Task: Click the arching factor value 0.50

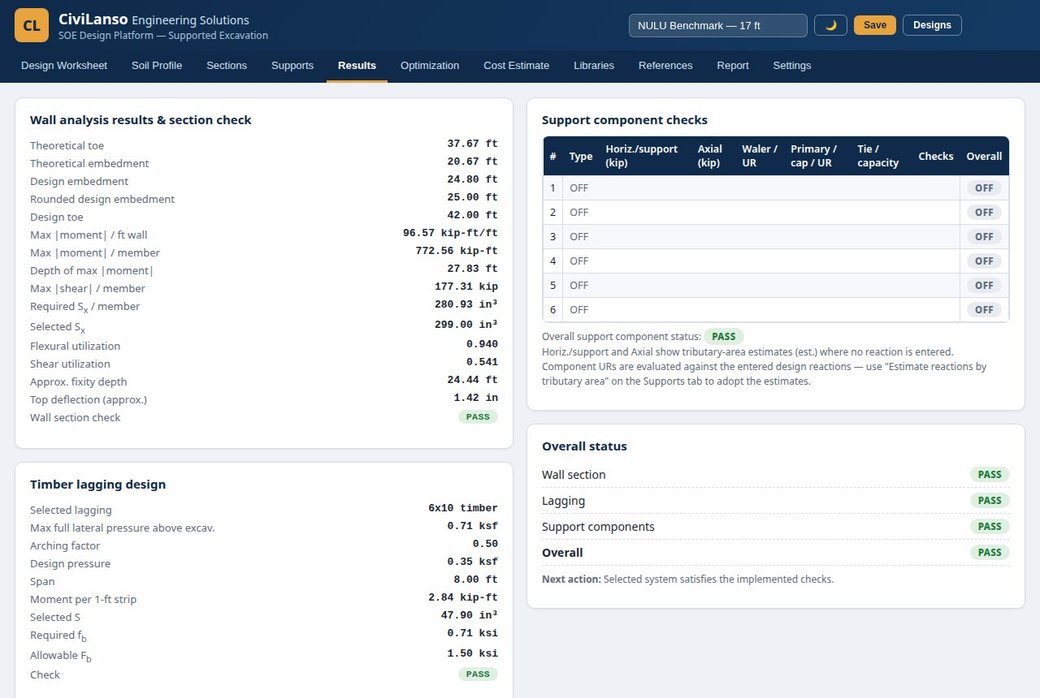Action: pyautogui.click(x=486, y=544)
